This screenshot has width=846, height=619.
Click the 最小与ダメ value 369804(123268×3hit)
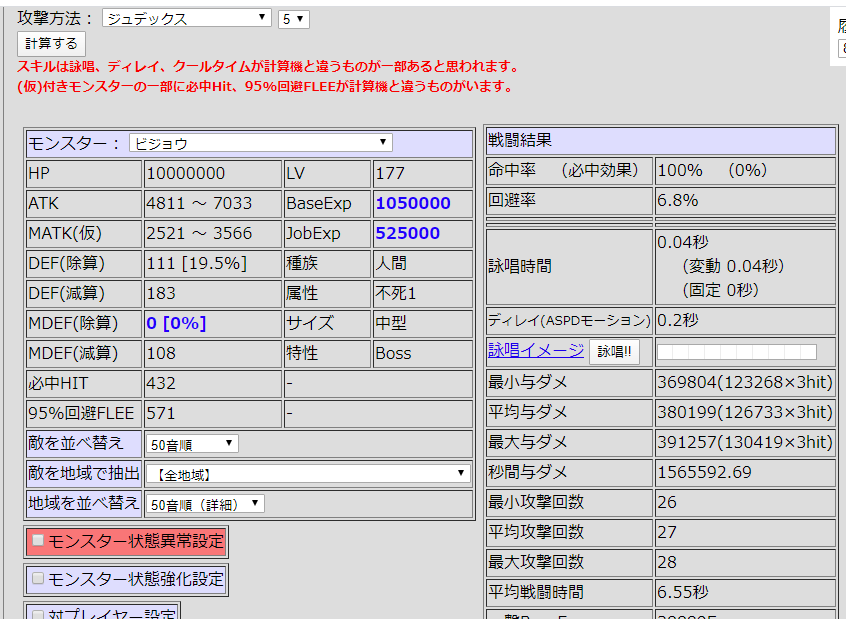(x=745, y=383)
